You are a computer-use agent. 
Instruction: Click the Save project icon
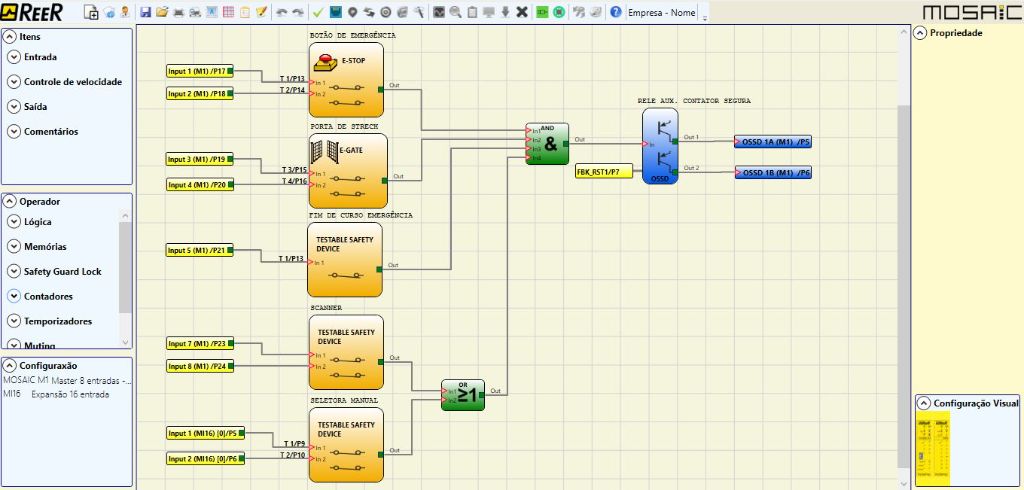click(146, 12)
